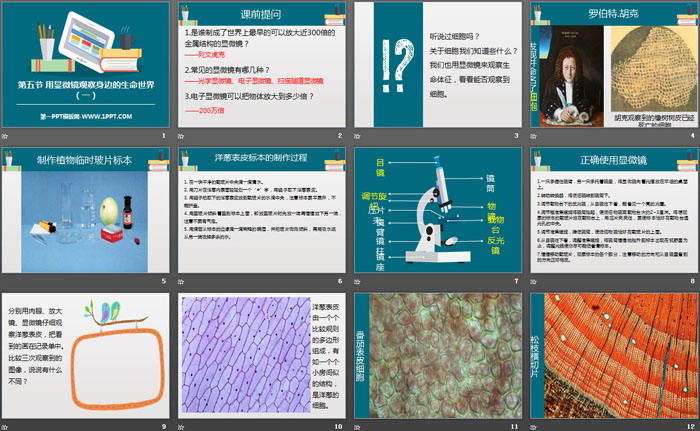Viewport: 700px width, 431px height.
Task: Click the animation star icon under slide 11
Action: pos(357,427)
